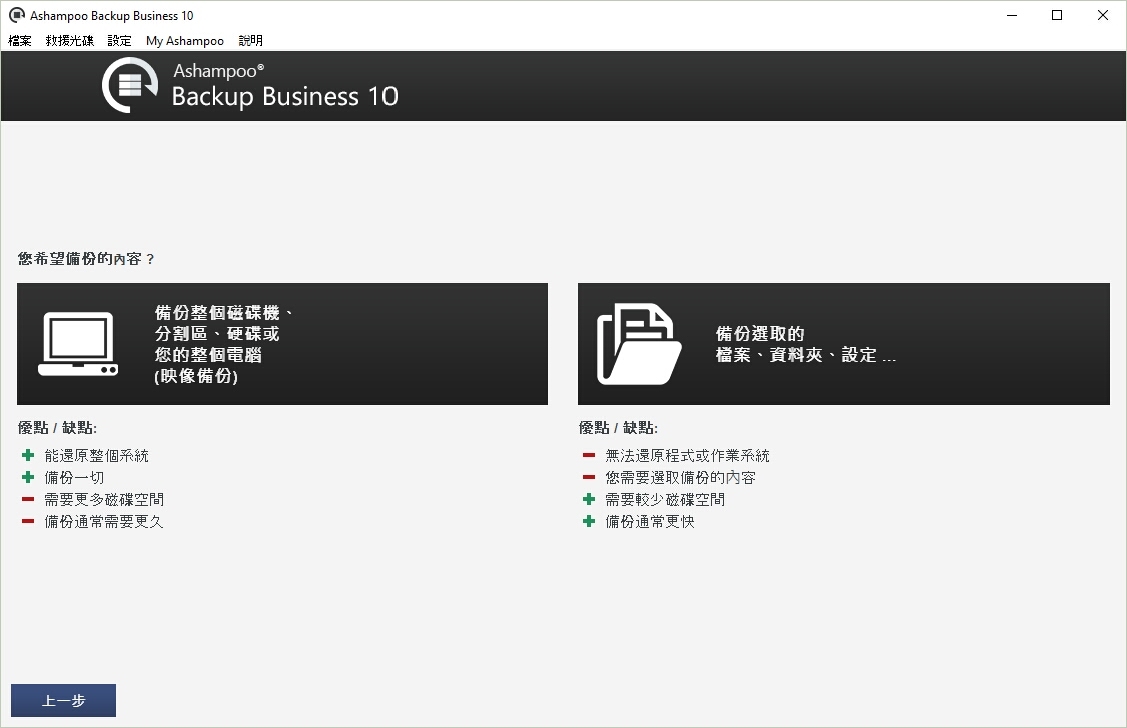Click the text 備份通常需要更久
1127x728 pixels.
[x=104, y=522]
